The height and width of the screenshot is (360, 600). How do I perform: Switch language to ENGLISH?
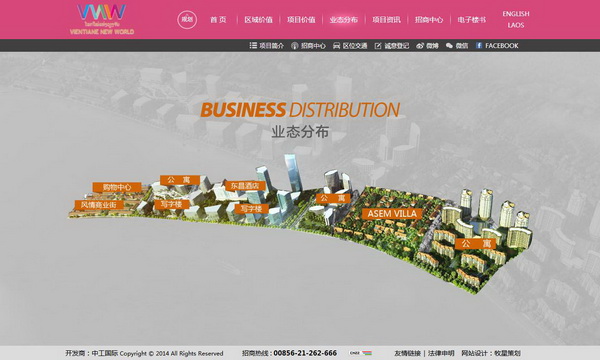515,14
